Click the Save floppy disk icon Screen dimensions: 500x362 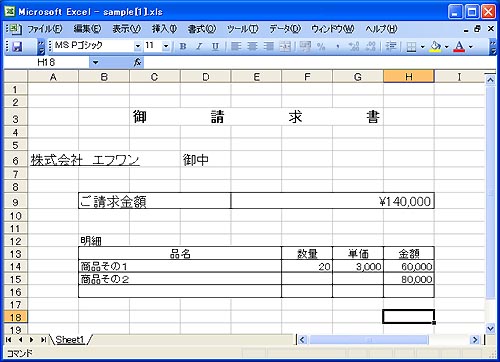(x=17, y=46)
